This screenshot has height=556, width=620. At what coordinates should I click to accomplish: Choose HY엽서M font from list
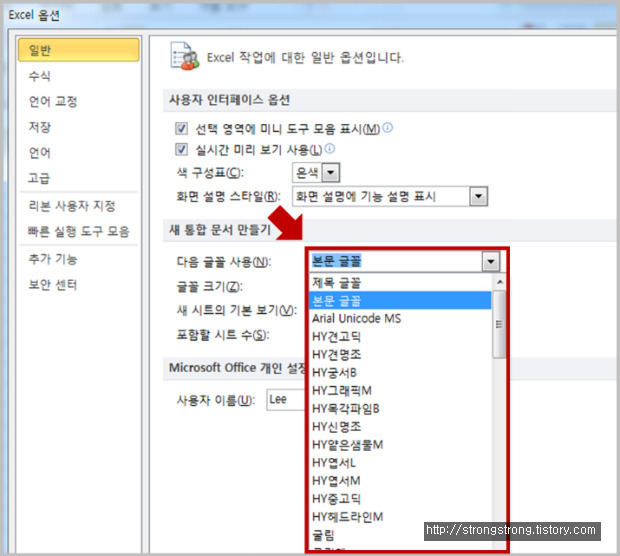click(400, 481)
